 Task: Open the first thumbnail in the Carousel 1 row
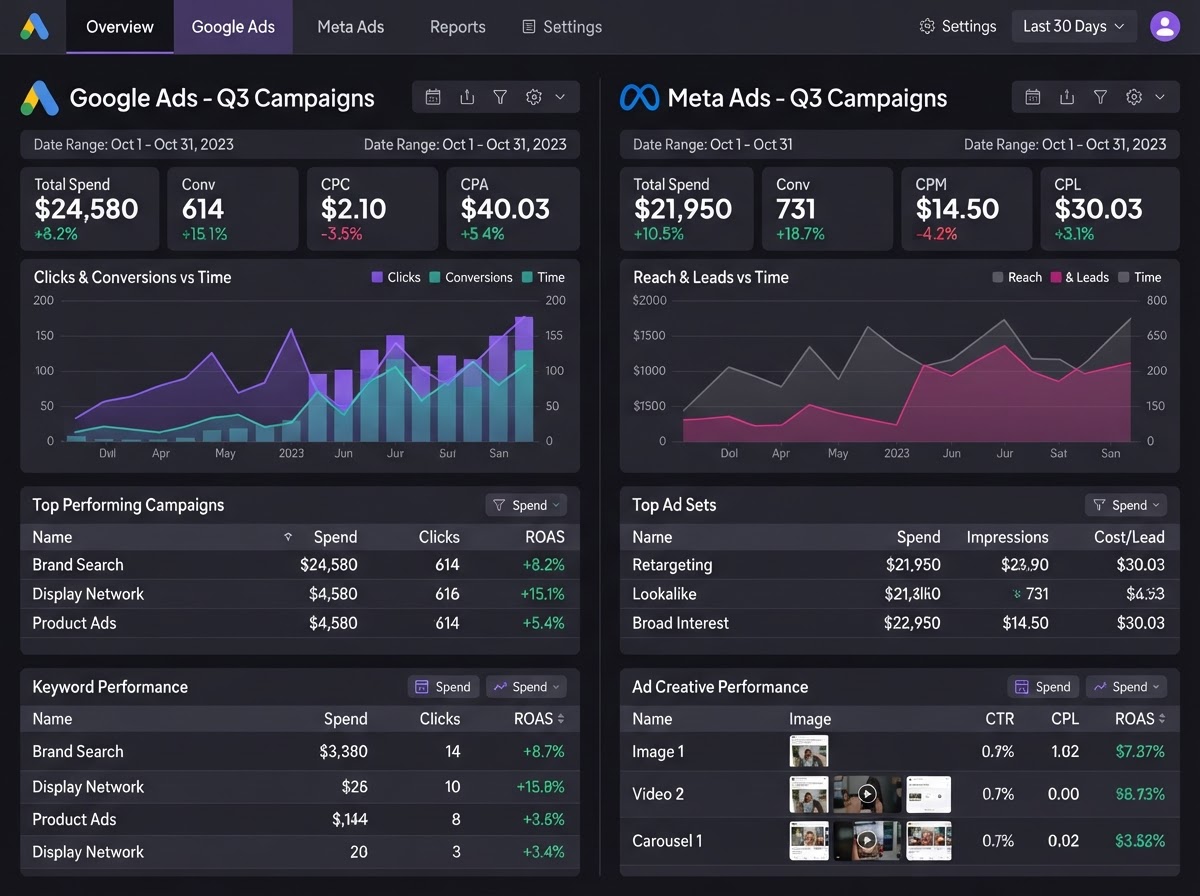(809, 841)
